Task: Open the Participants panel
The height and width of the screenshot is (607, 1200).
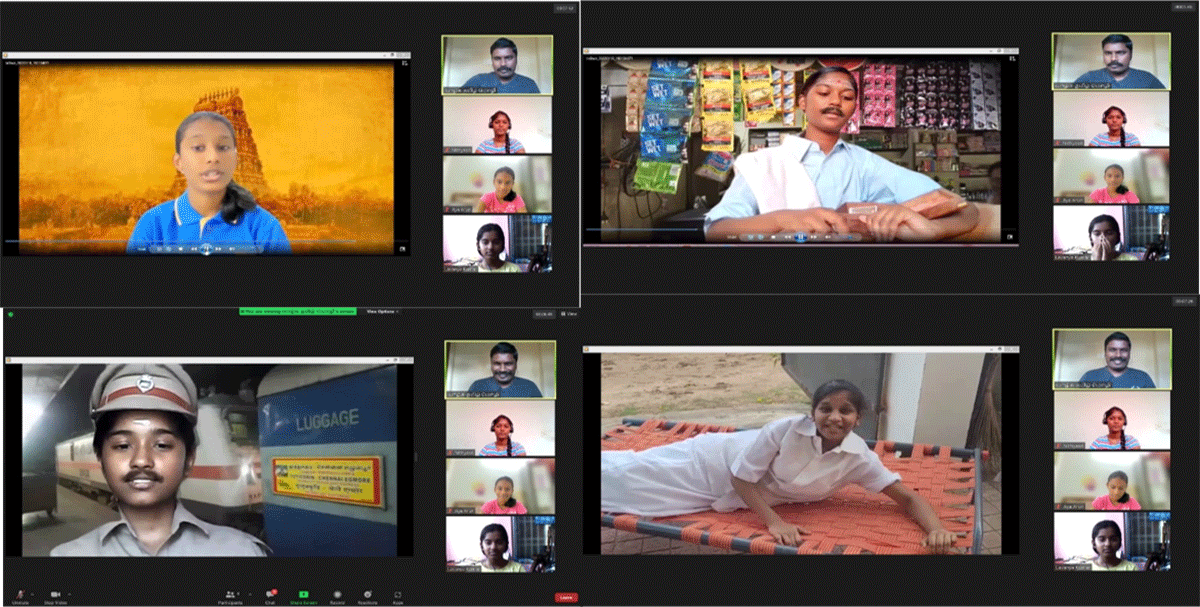Action: click(230, 594)
